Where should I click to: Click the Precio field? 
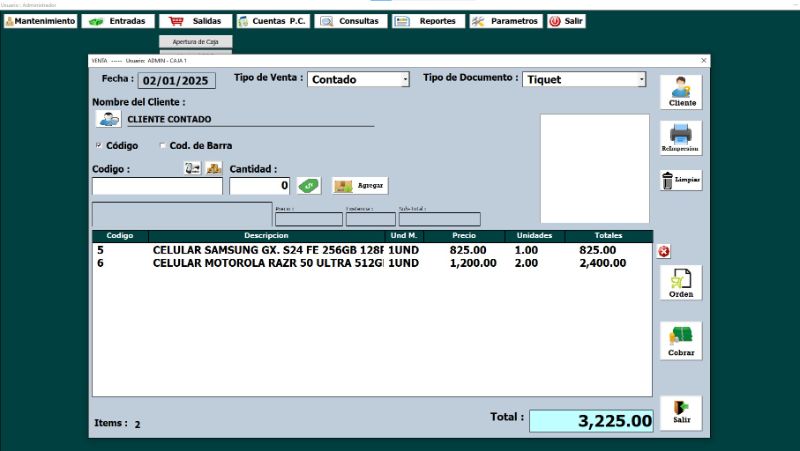(309, 219)
